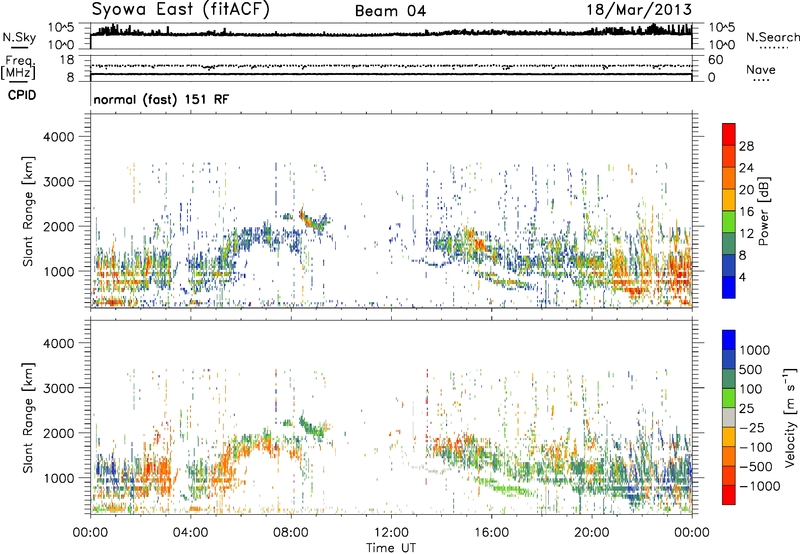The width and height of the screenshot is (800, 554).
Task: Click the 'N.Sky' legend label
Action: point(19,37)
